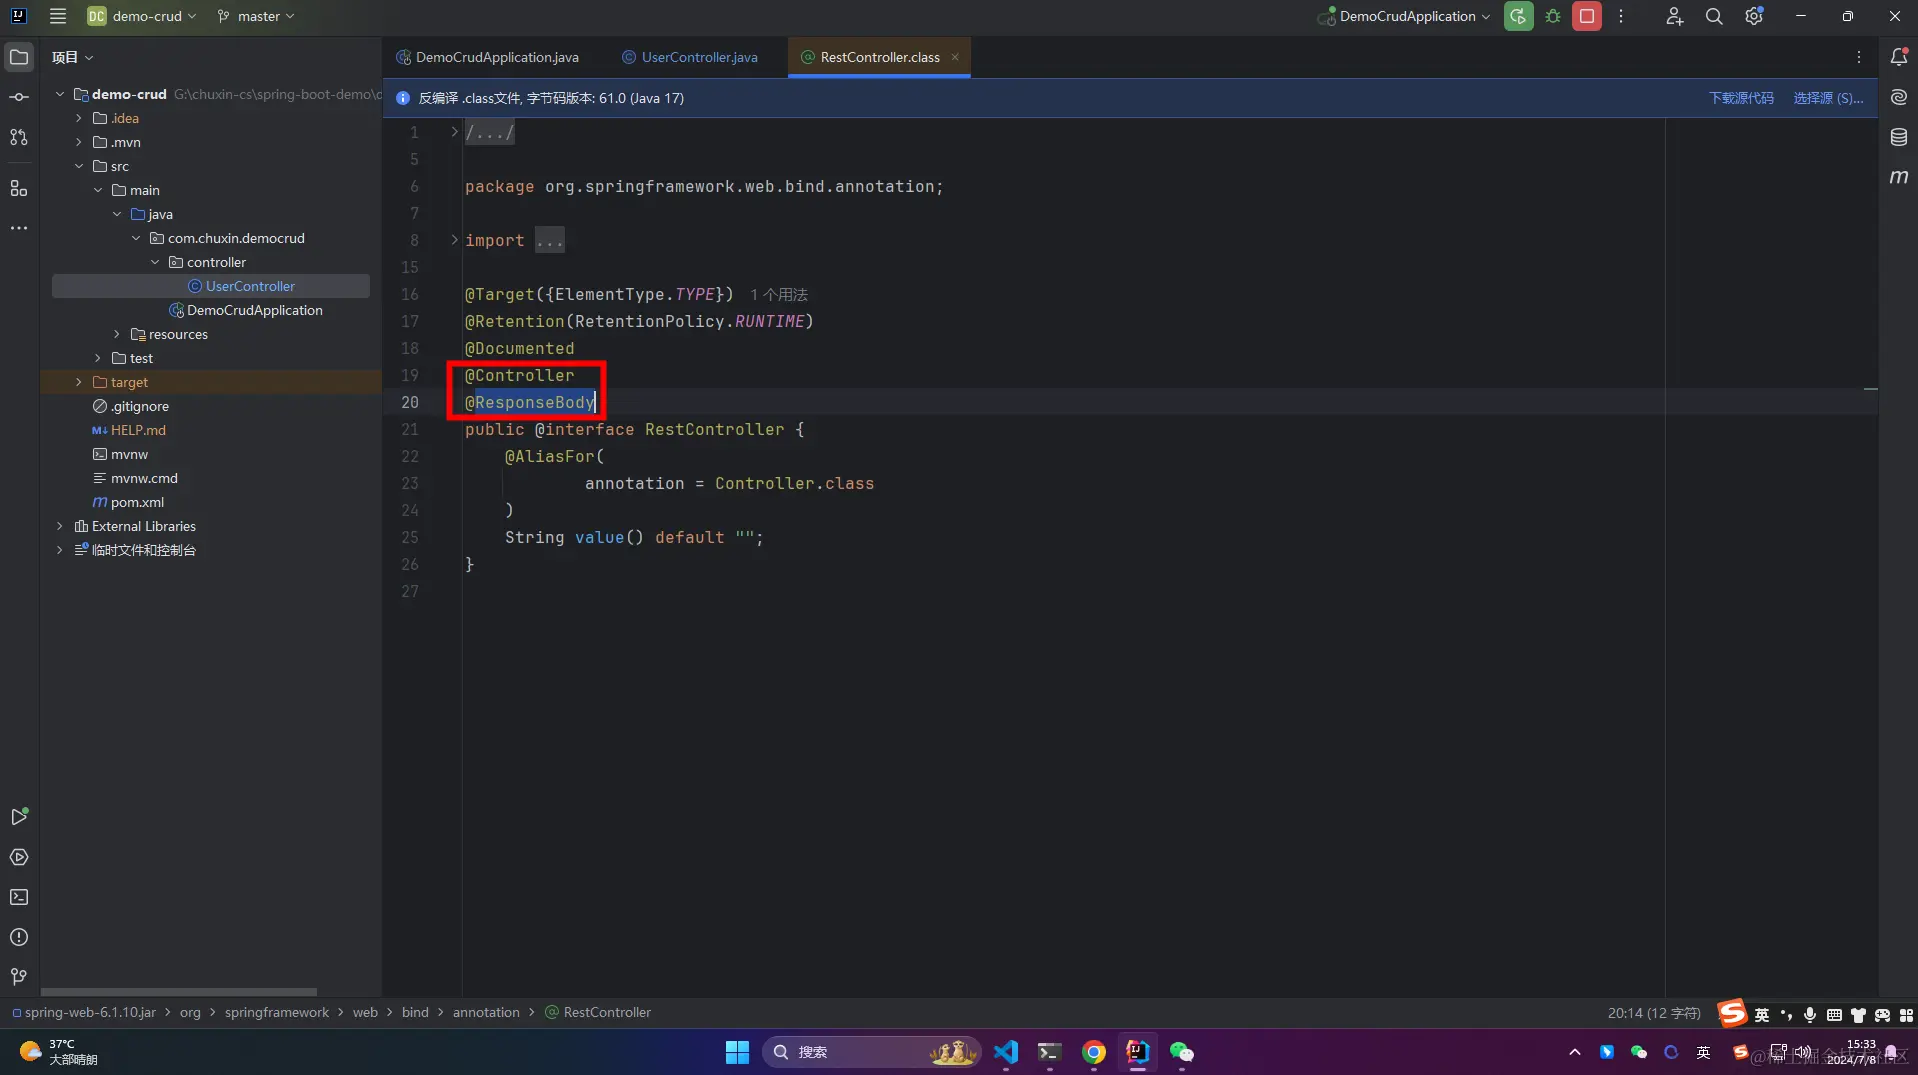1918x1075 pixels.
Task: Rerun DemoCrudApplication
Action: click(1518, 16)
